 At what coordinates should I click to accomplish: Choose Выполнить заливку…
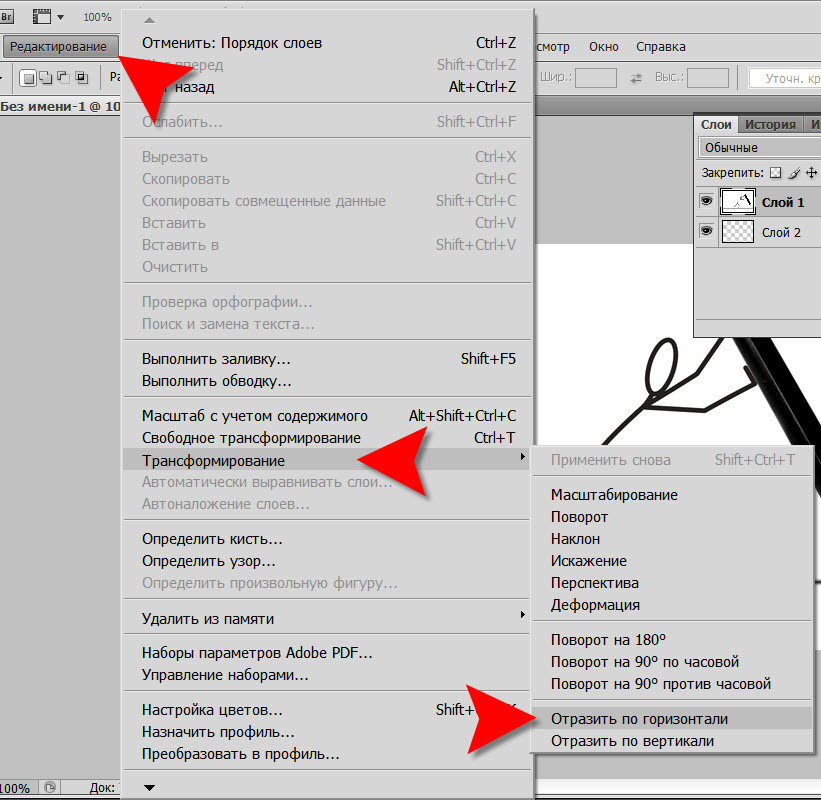(328, 359)
